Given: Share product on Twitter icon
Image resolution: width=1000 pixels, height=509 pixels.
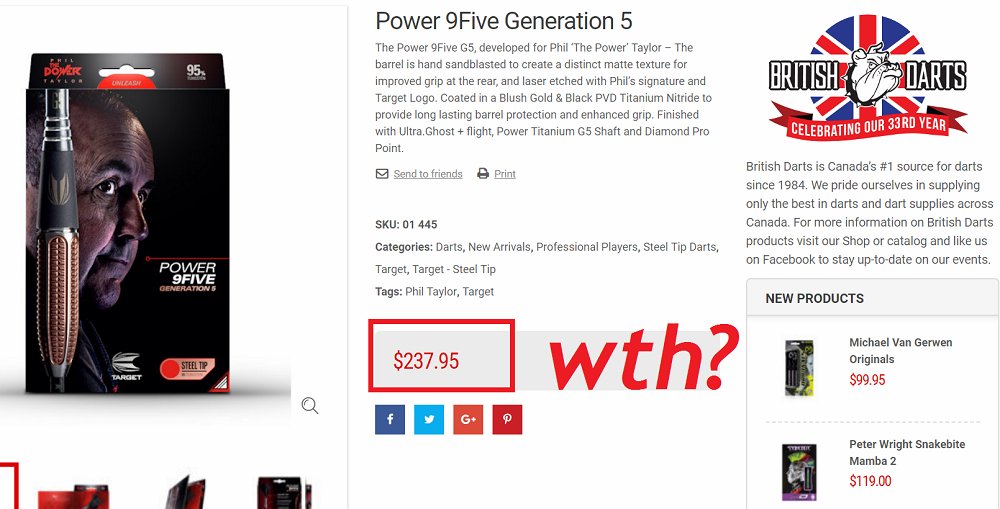Looking at the screenshot, I should pos(429,420).
